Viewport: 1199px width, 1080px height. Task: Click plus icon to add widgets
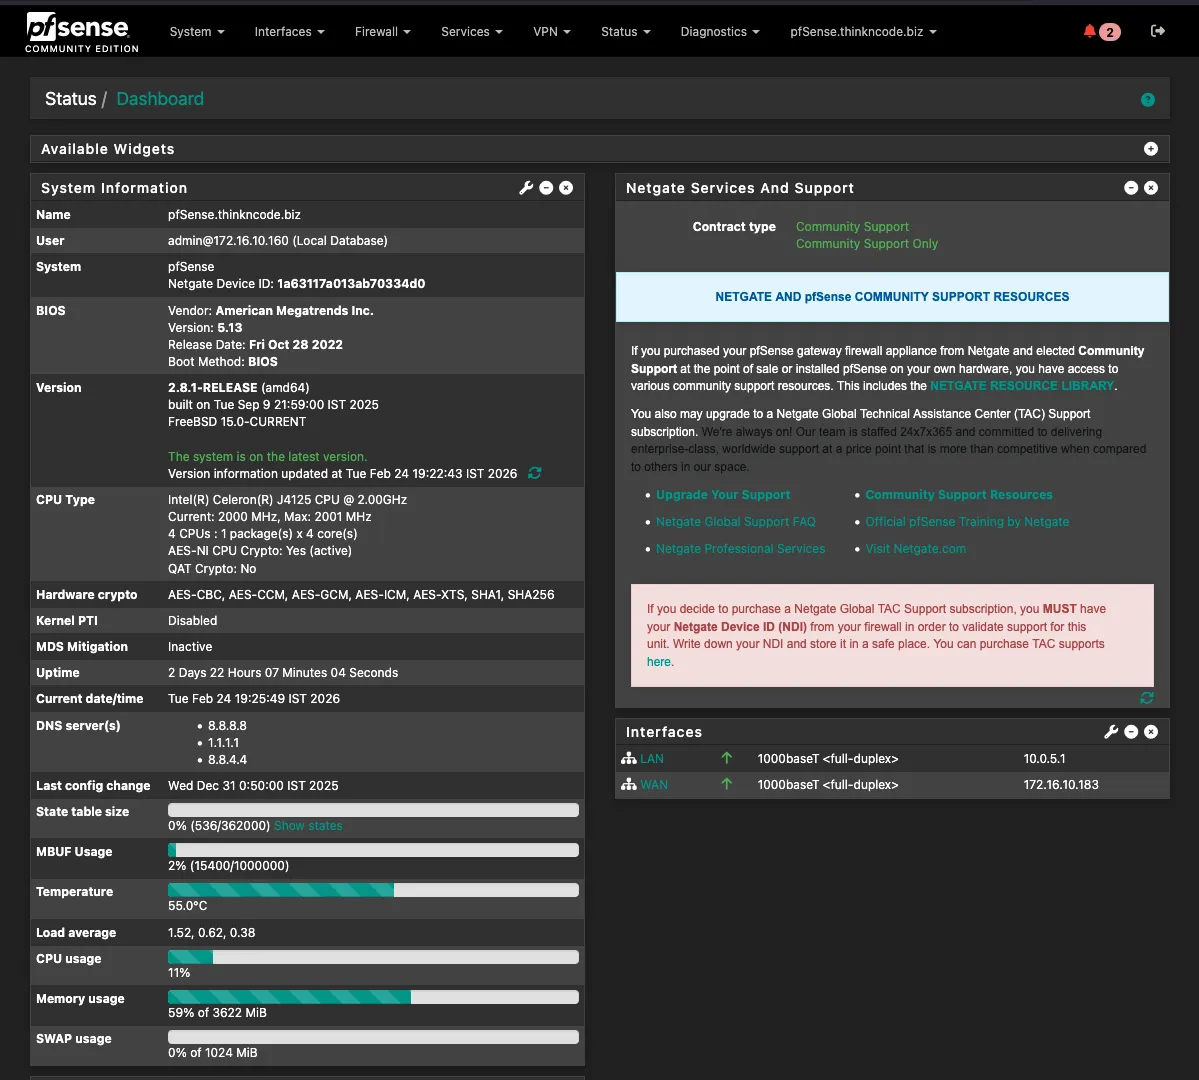pos(1151,149)
